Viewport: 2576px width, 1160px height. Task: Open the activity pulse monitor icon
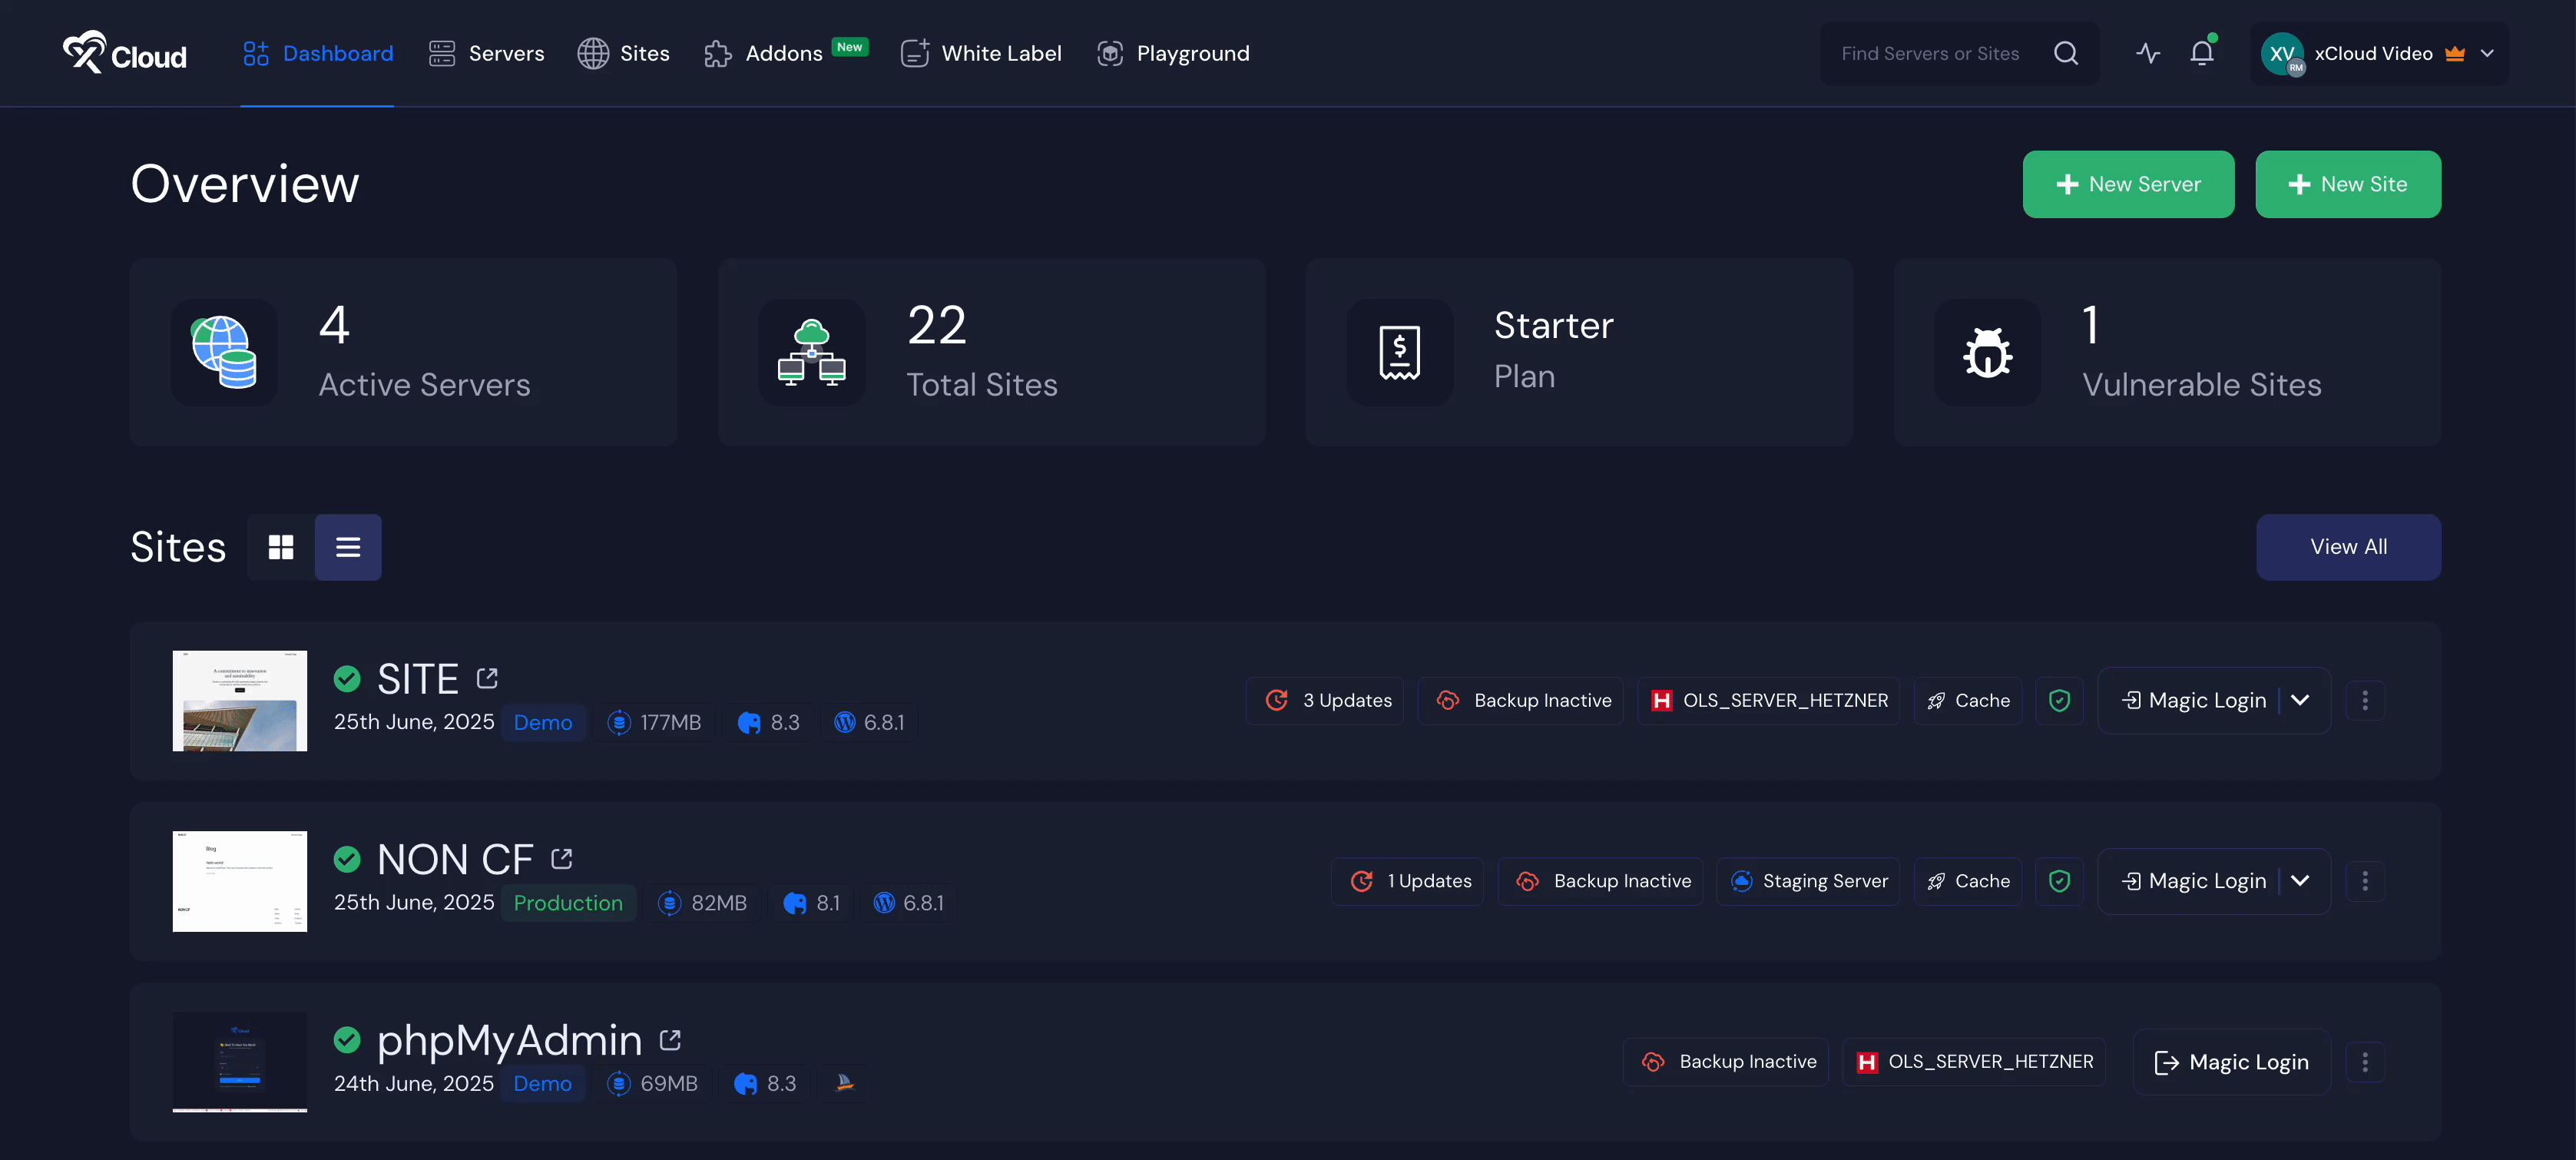click(x=2148, y=53)
